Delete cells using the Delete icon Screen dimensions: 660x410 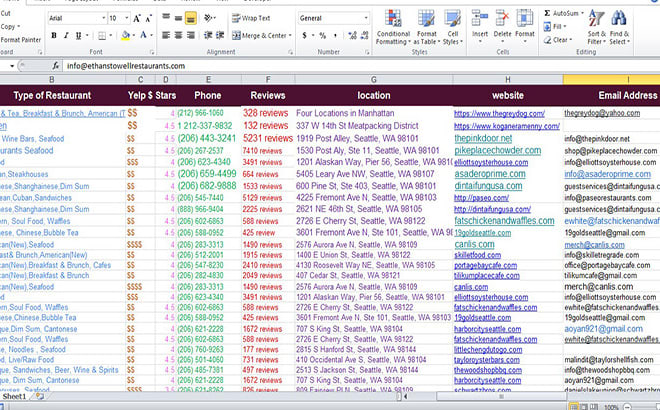pos(502,26)
